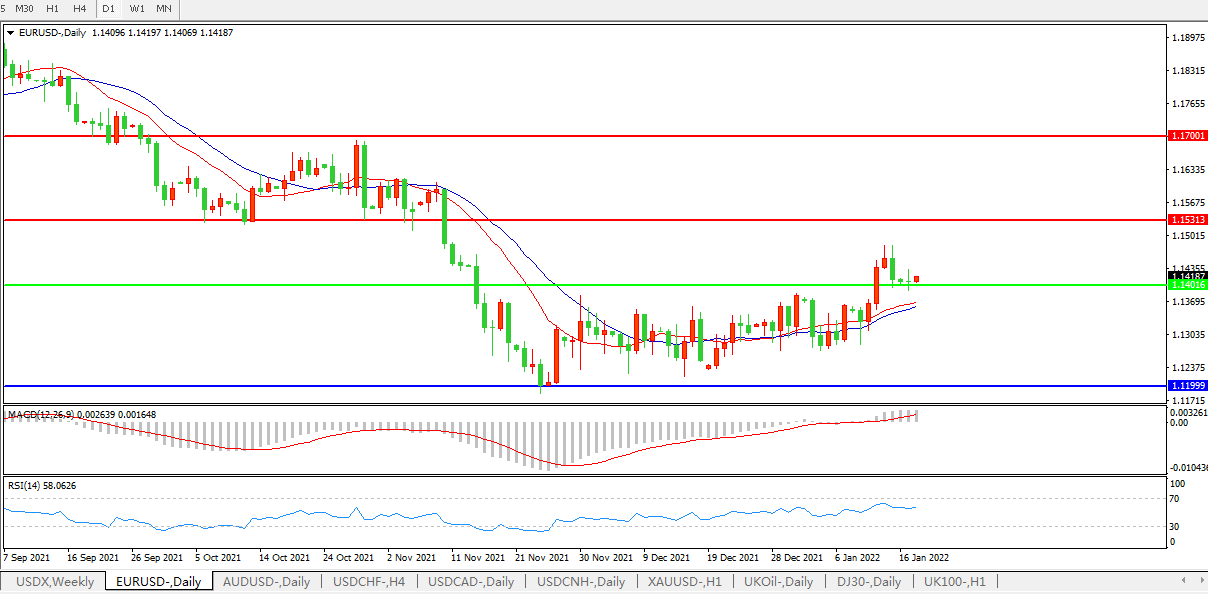1208x594 pixels.
Task: Choose the W1 weekly timeframe
Action: click(137, 8)
